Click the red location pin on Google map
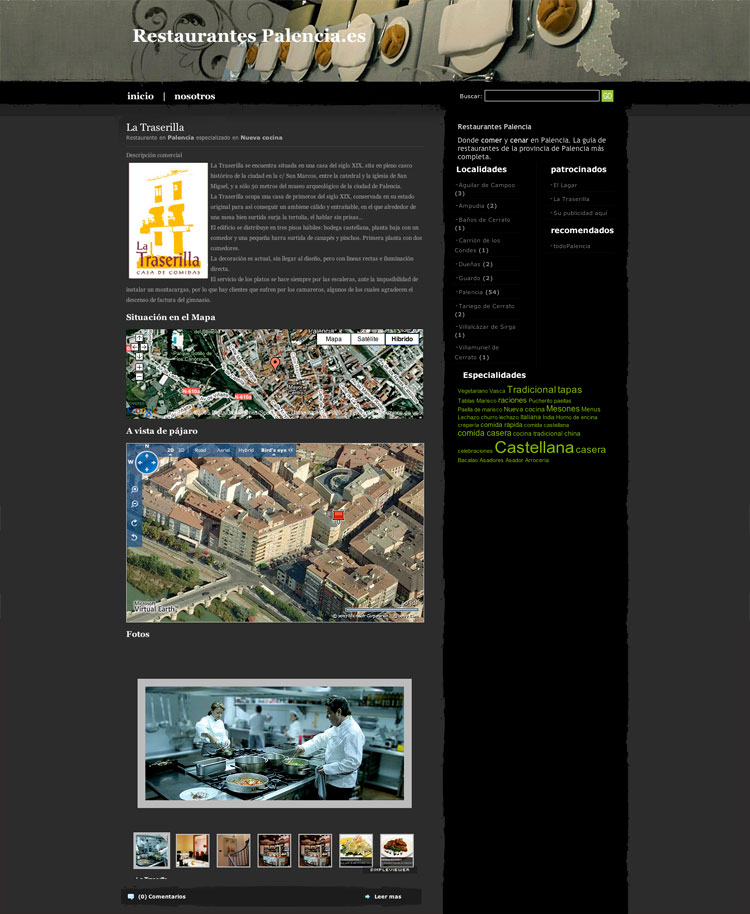750x914 pixels. click(x=275, y=364)
